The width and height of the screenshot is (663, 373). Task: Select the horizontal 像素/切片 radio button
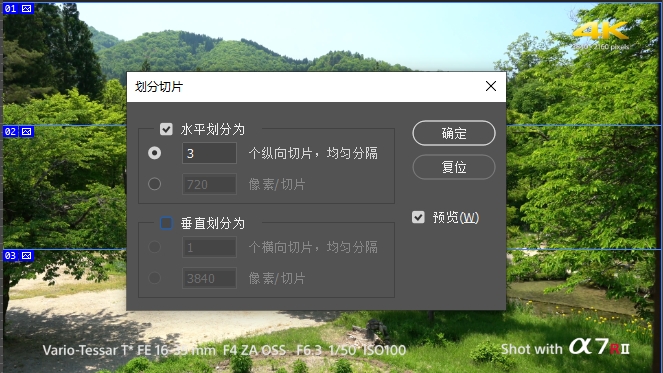coord(154,184)
